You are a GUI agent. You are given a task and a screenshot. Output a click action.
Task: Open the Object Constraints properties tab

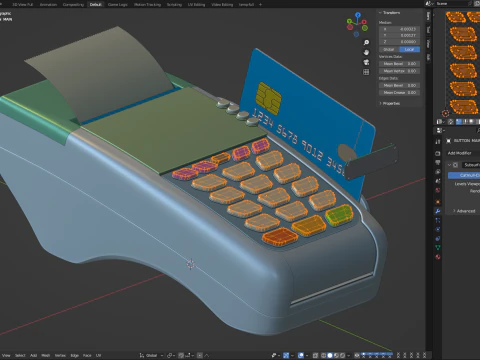coord(438,239)
